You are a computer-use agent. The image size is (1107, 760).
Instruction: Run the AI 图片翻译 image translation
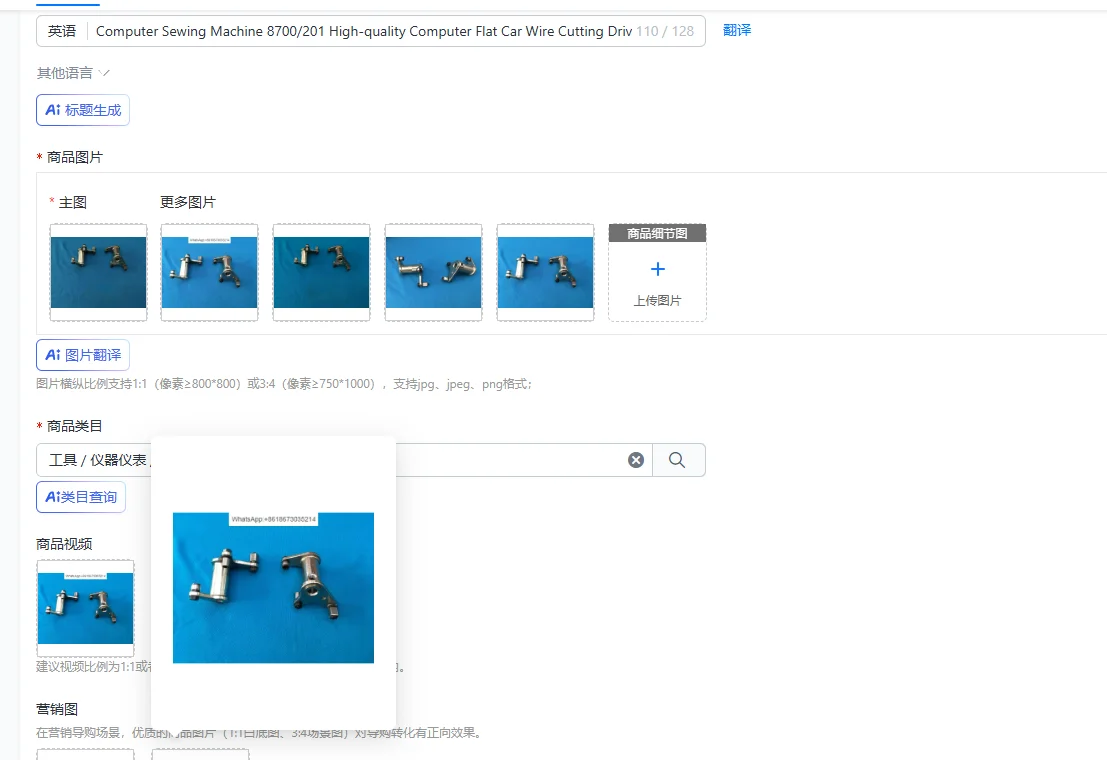[83, 355]
